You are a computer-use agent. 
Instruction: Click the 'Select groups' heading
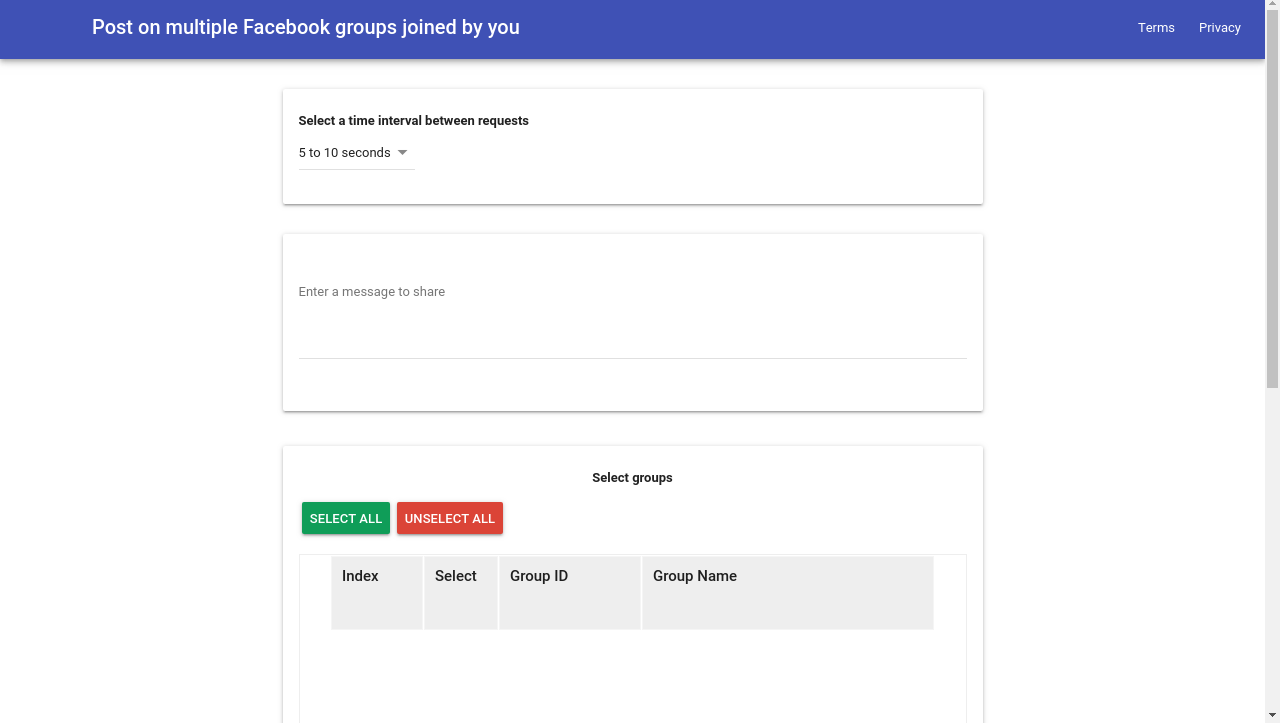pos(632,478)
